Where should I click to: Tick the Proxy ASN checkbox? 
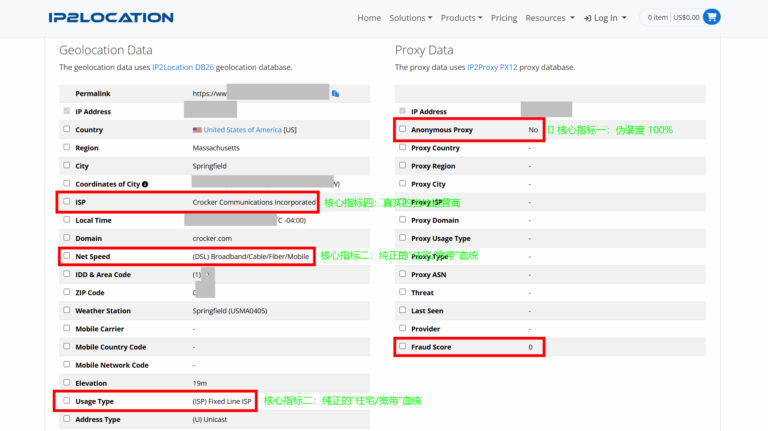[x=403, y=274]
